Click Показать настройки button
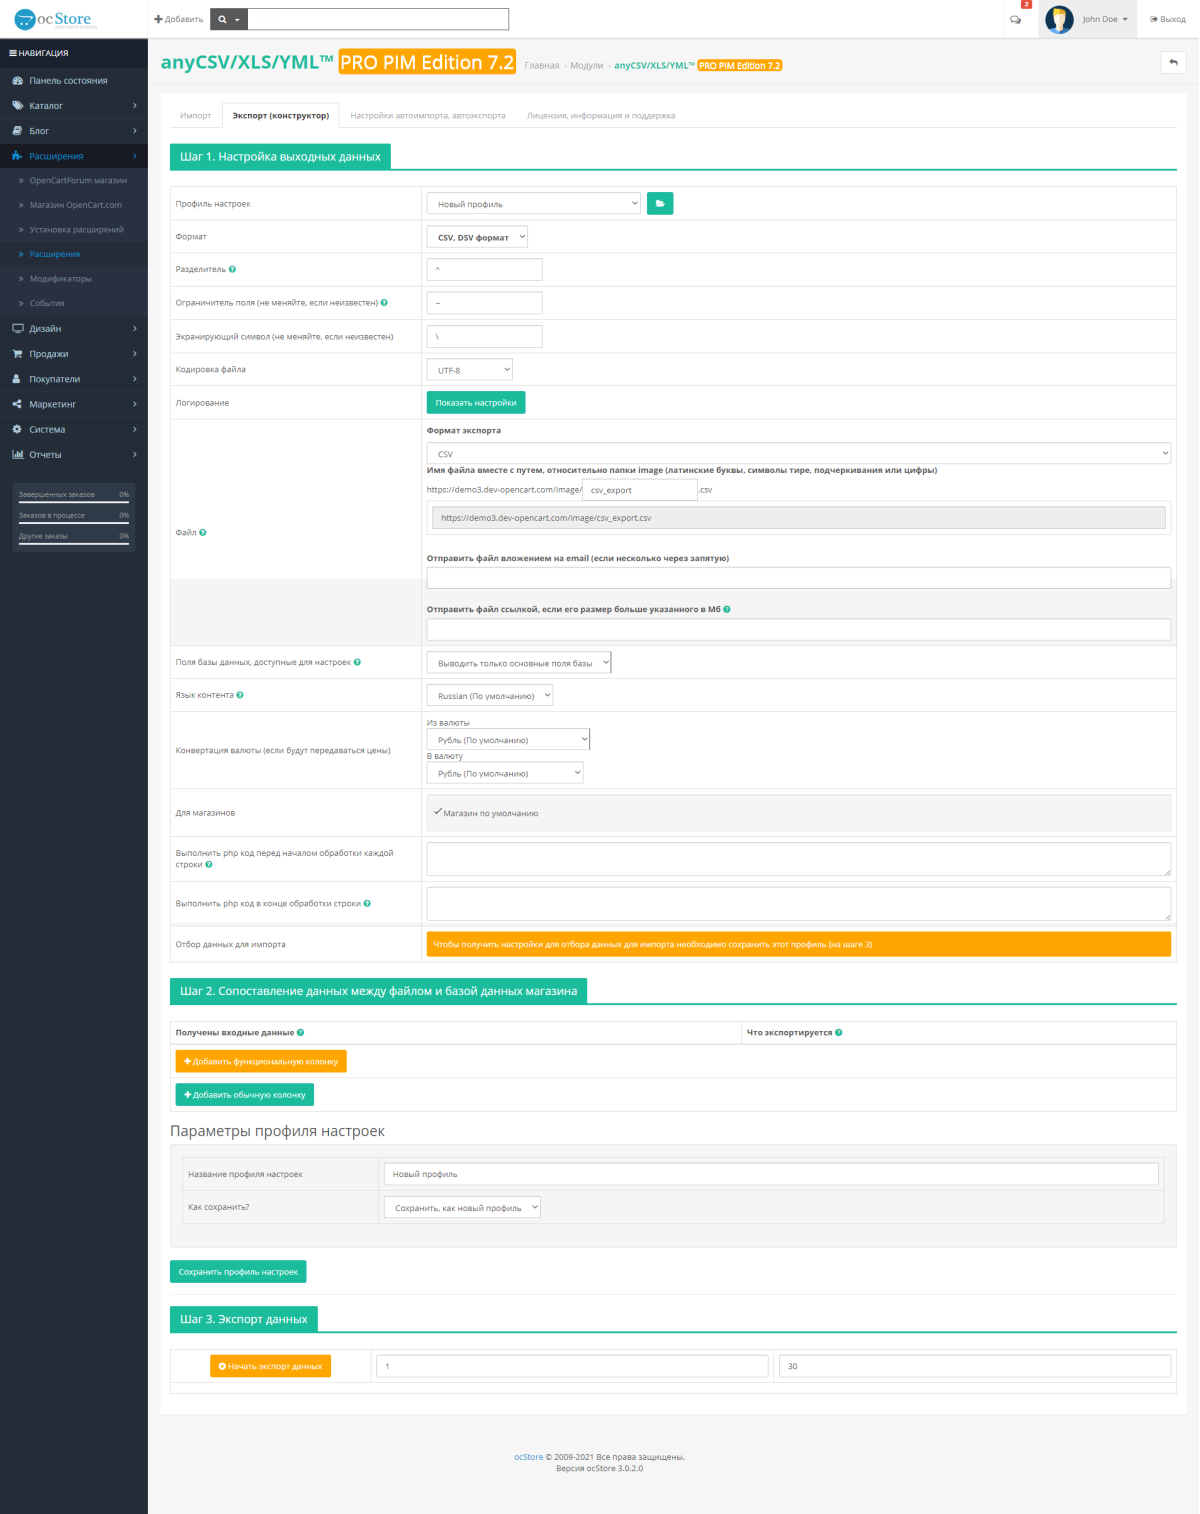 pos(476,402)
